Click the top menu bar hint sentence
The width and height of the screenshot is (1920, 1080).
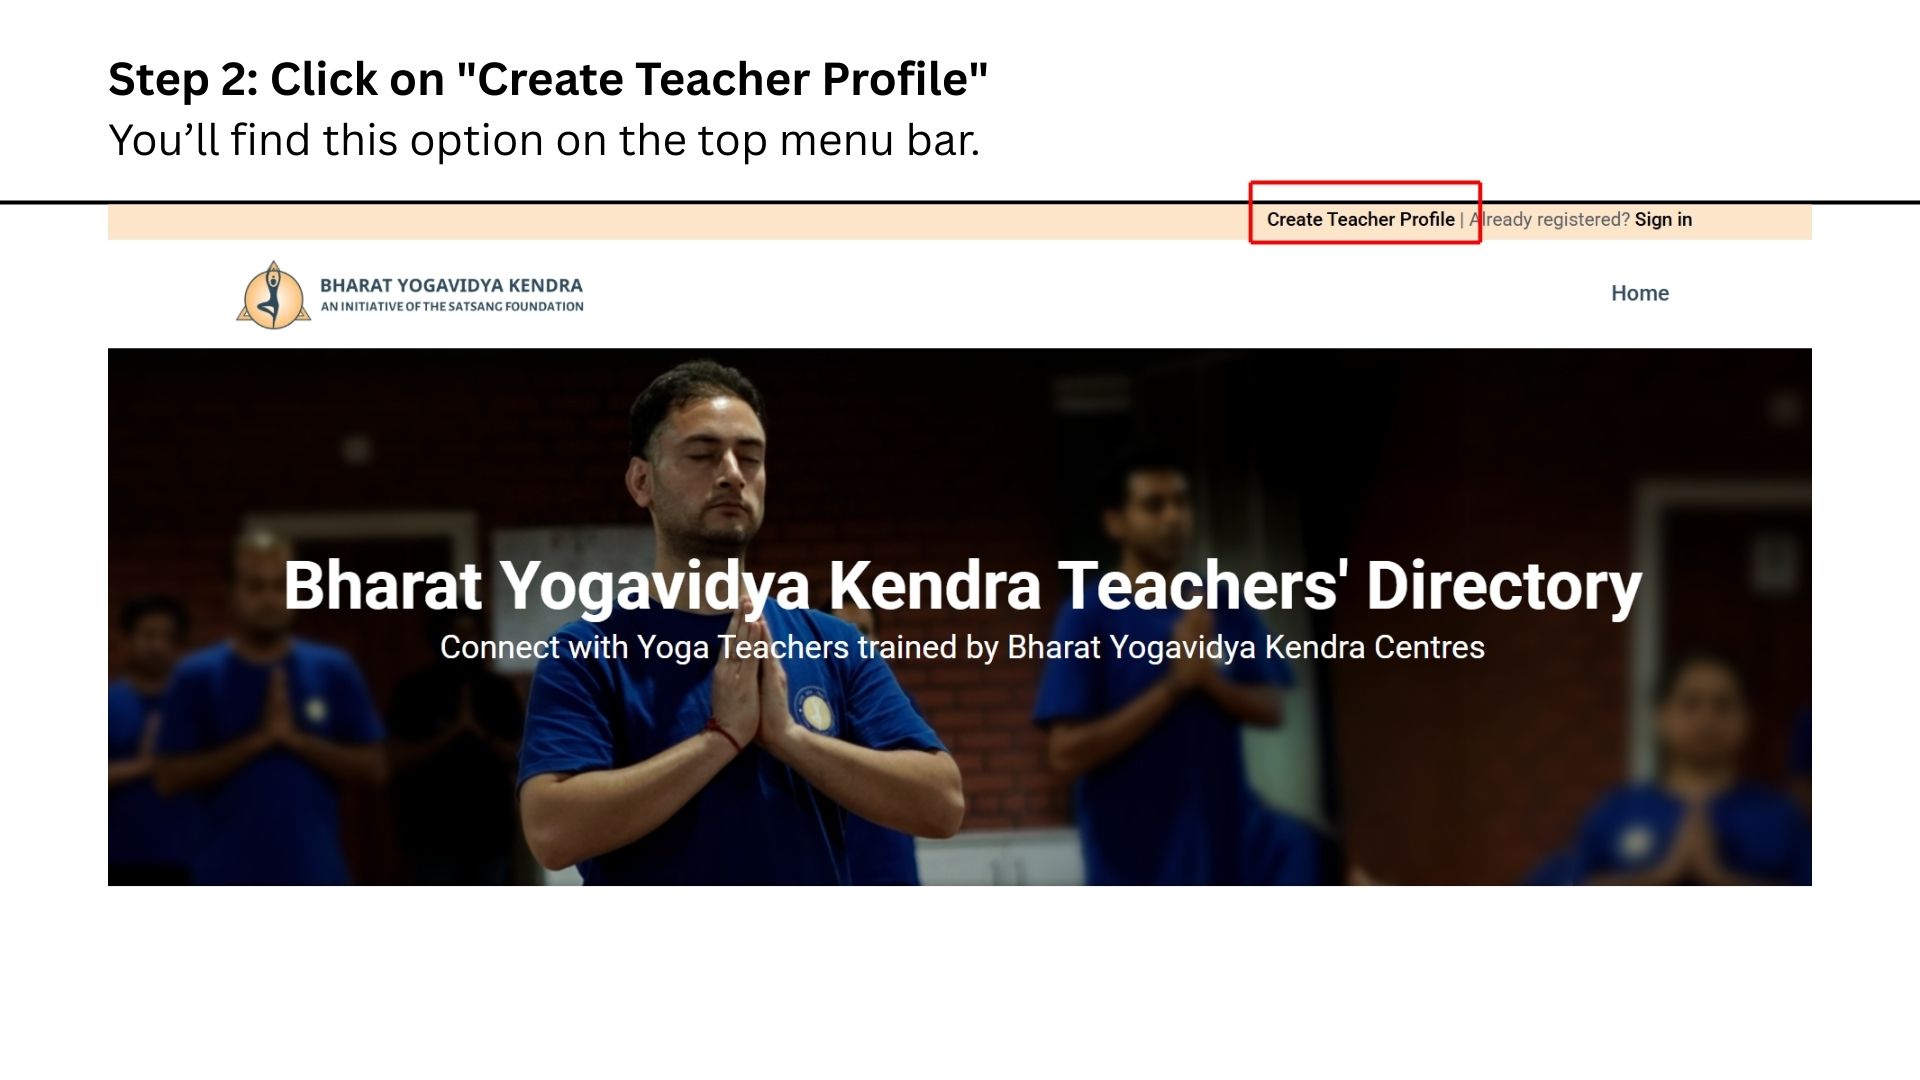[x=544, y=140]
